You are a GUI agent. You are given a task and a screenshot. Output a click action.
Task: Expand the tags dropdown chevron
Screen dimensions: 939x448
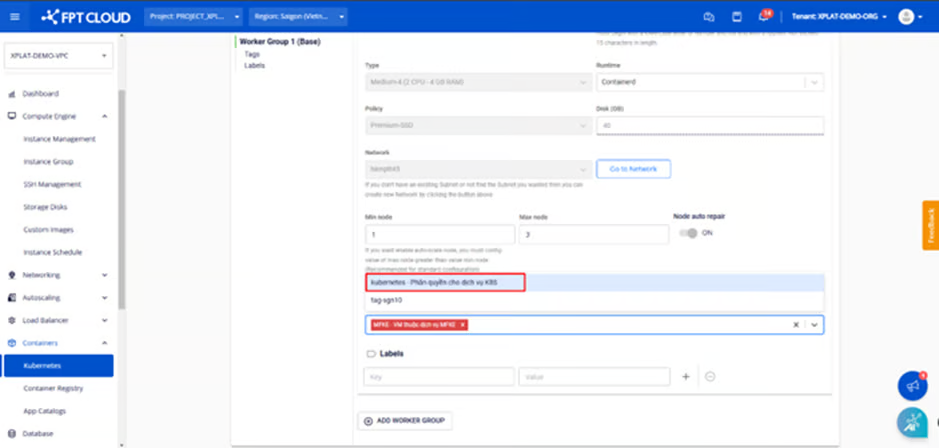pyautogui.click(x=814, y=325)
